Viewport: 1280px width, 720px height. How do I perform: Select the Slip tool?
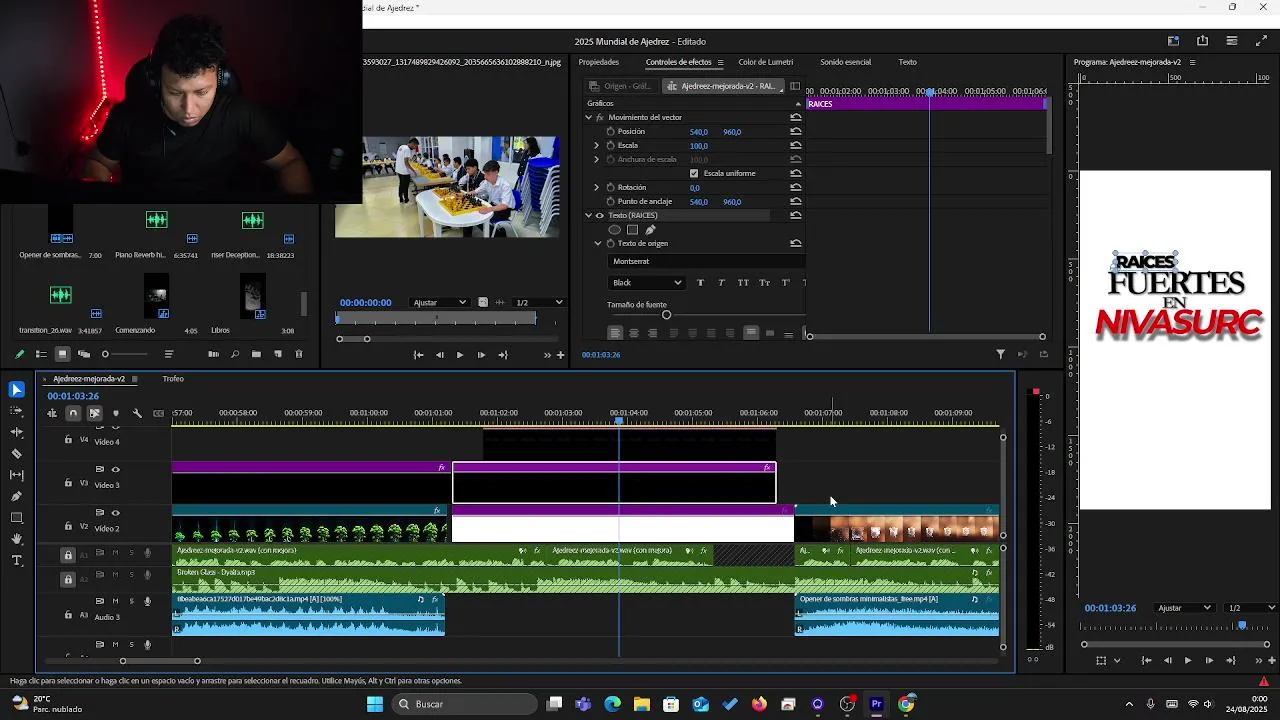pos(17,475)
